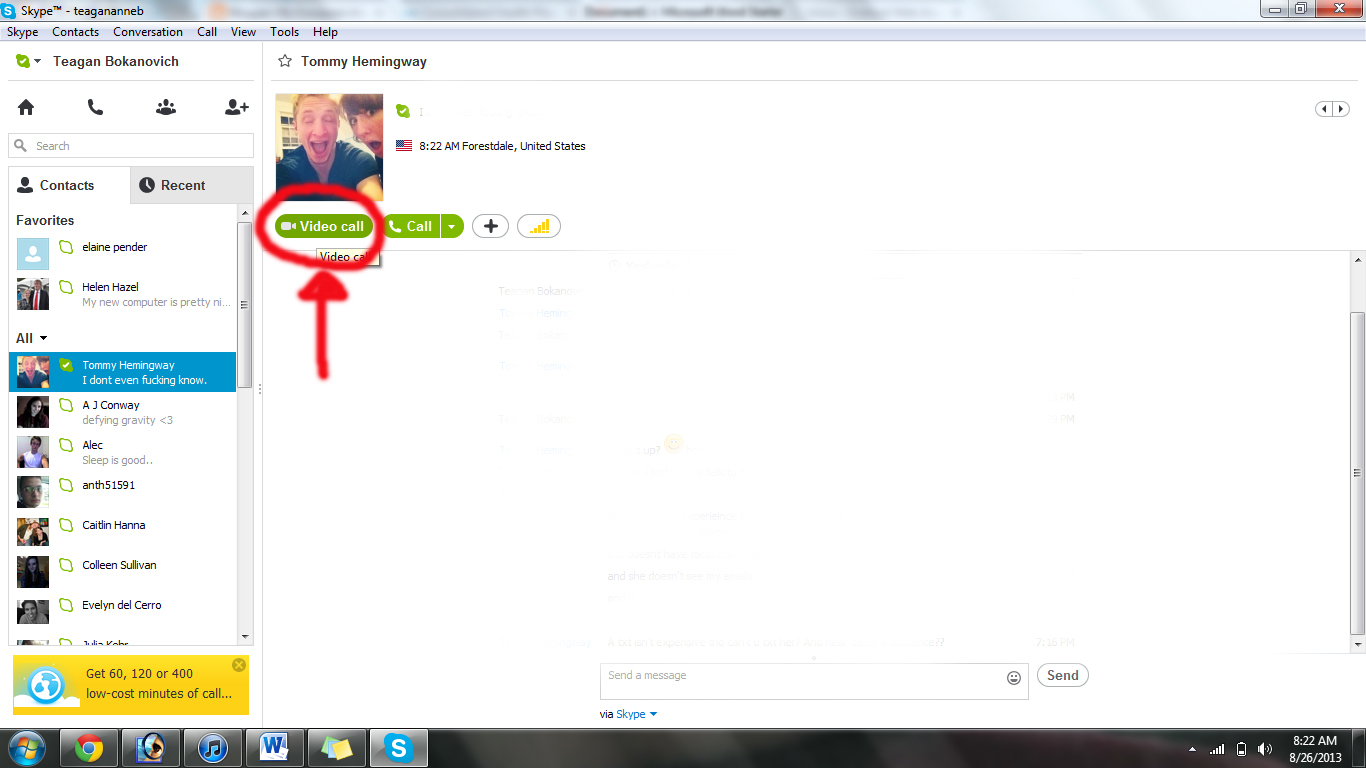Open Microsoft Word from taskbar
The height and width of the screenshot is (768, 1366).
[x=275, y=748]
